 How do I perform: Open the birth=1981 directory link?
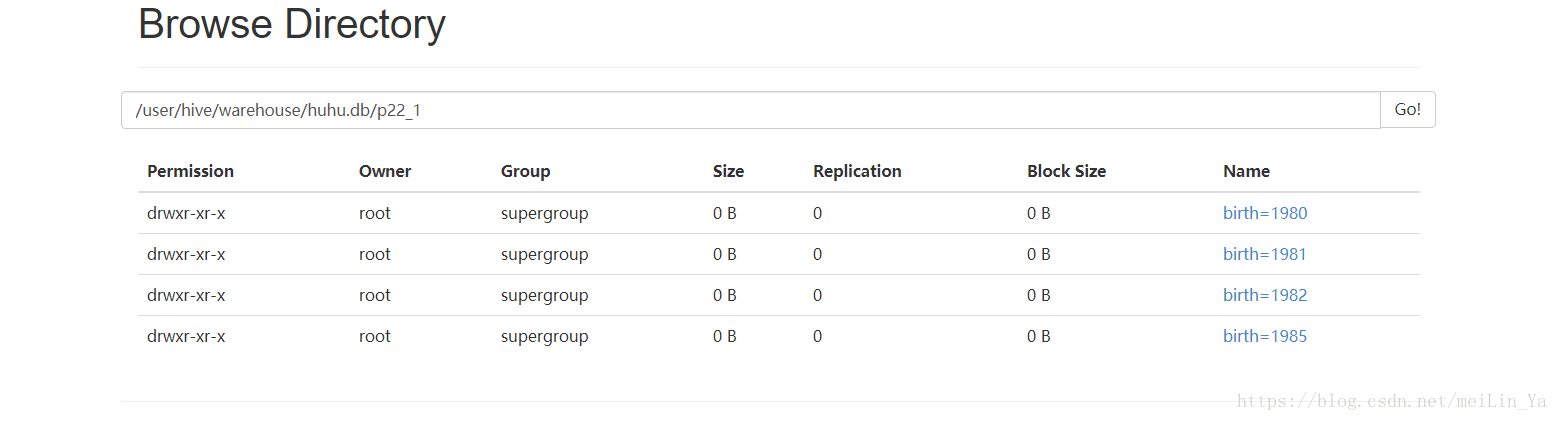pos(1265,254)
